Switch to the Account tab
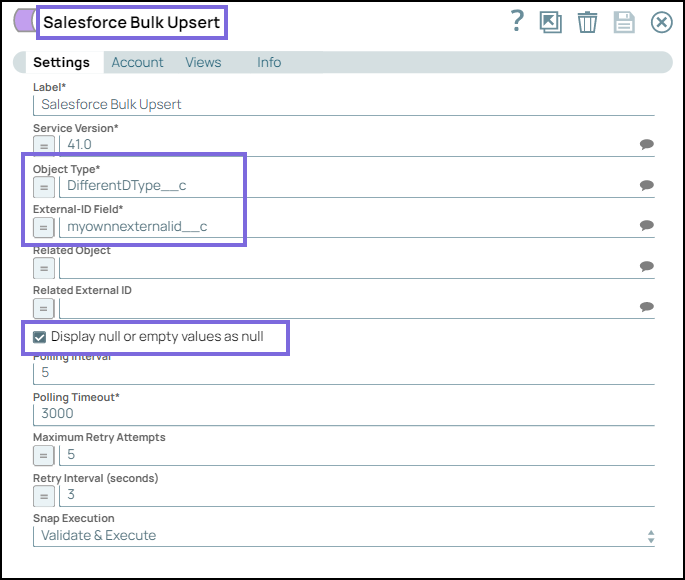 click(x=137, y=62)
